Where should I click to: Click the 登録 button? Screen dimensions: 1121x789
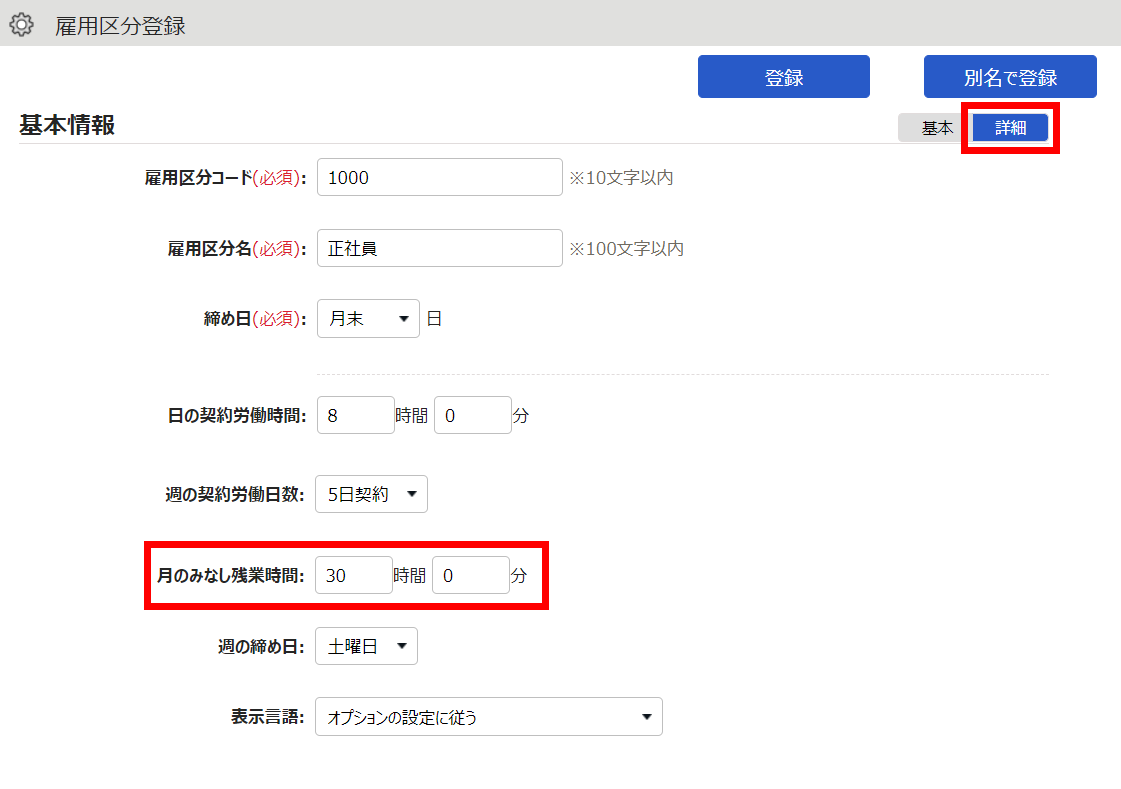784,76
